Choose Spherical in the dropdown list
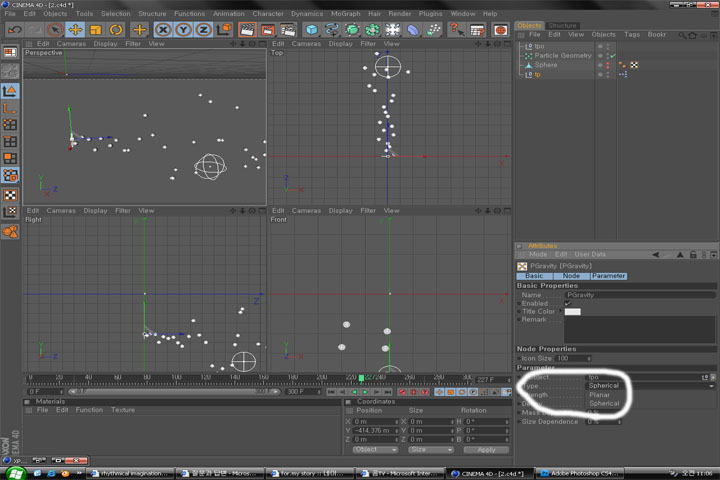Viewport: 720px width, 480px height. pyautogui.click(x=604, y=403)
